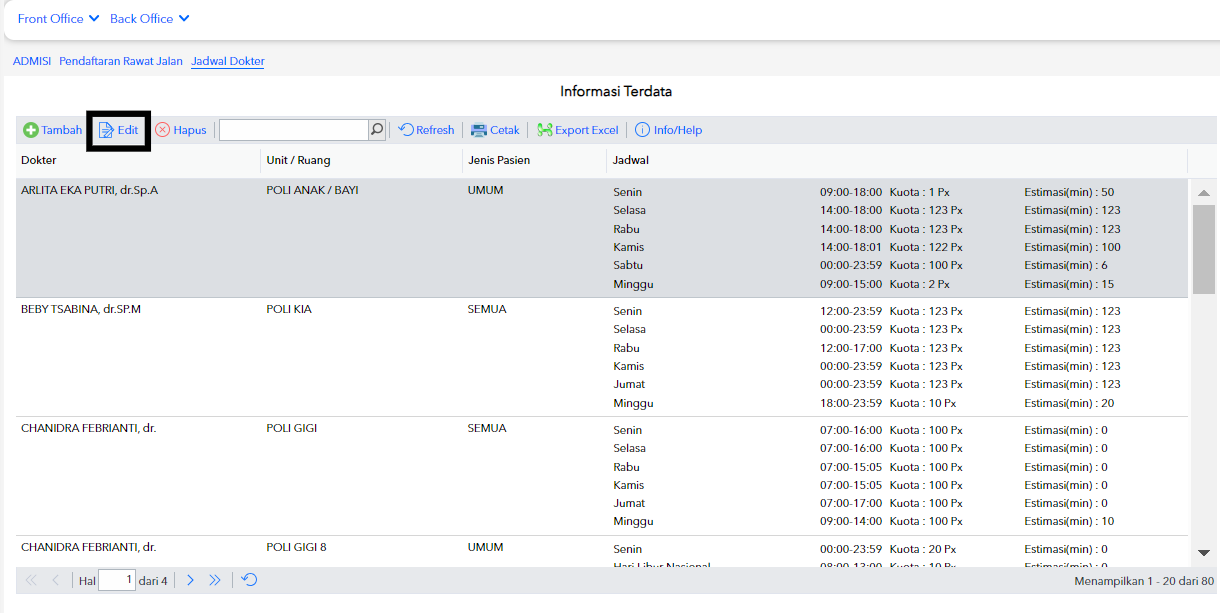
Task: Click schedule time 12:00-17:00
Action: (851, 348)
